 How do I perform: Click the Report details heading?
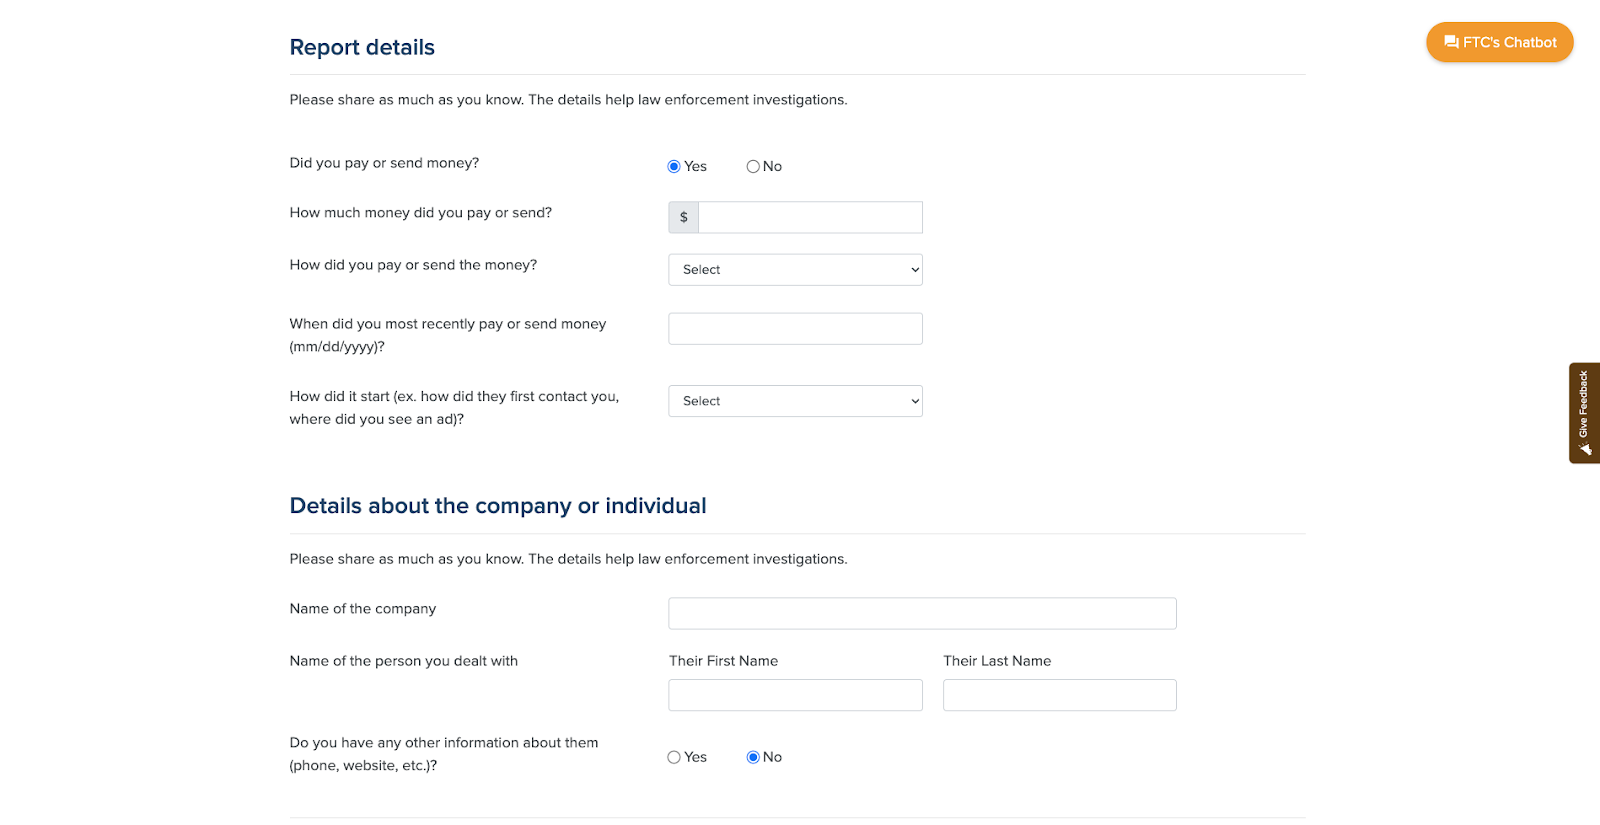(x=362, y=47)
